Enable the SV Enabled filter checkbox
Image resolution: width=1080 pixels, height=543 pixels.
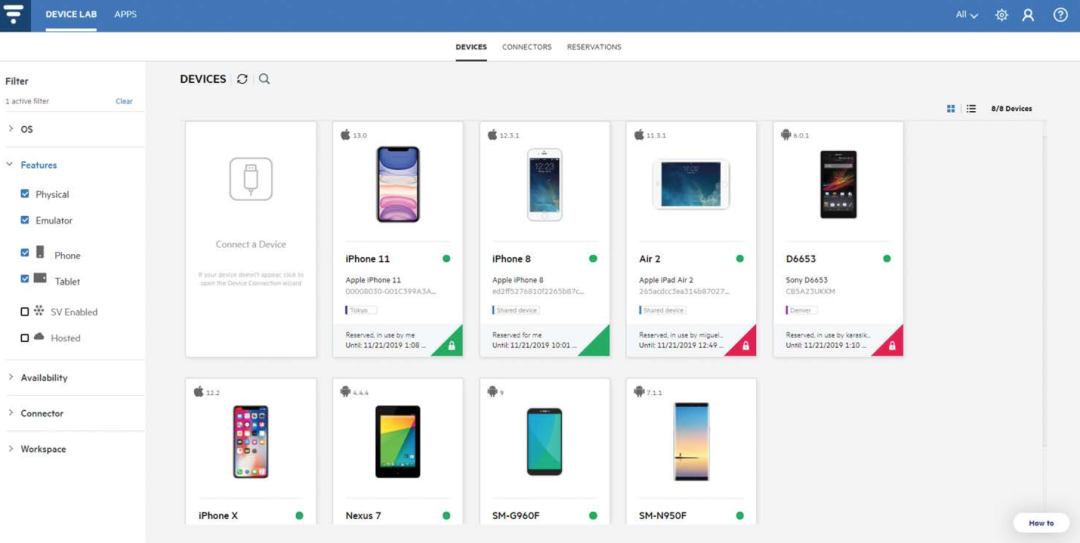(25, 311)
